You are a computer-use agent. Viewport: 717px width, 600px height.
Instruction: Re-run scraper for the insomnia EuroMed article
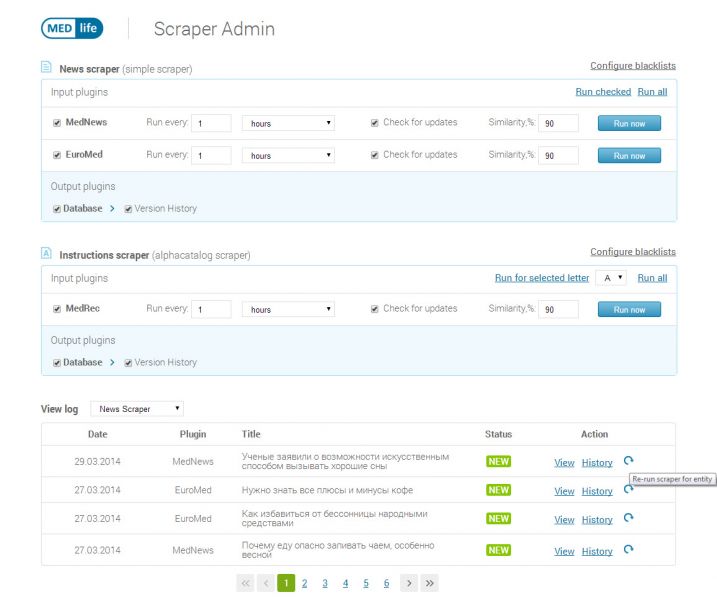point(628,518)
